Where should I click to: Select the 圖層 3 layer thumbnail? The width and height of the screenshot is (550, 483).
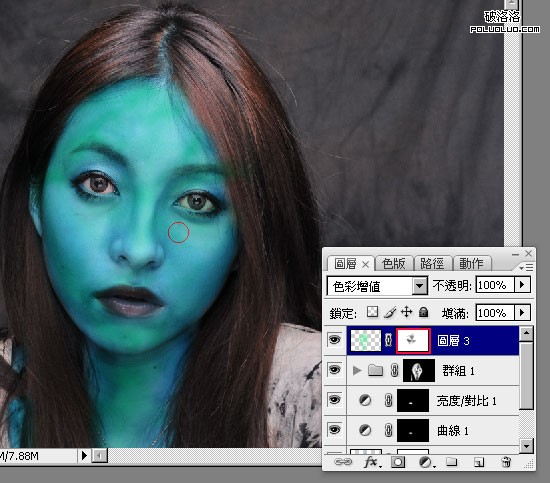click(x=366, y=340)
